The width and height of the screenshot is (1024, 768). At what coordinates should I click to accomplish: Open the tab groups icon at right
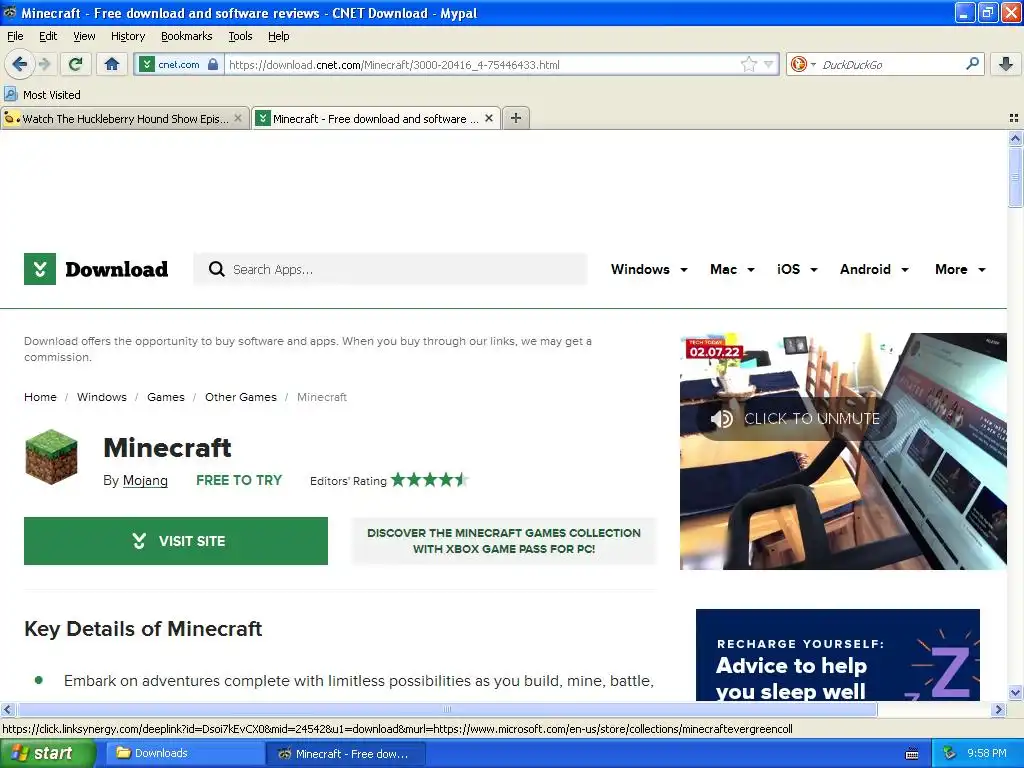coord(1014,118)
